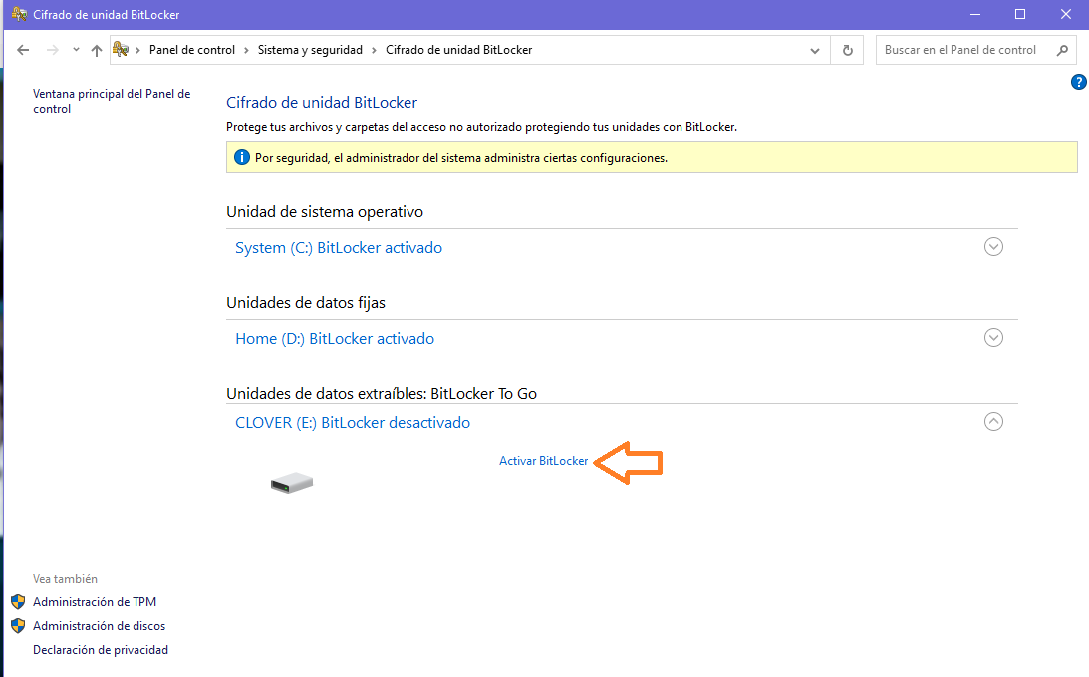Screen dimensions: 1089x677
Task: Click the breadcrumb chevron after 'Panel de control'
Action: pos(246,50)
